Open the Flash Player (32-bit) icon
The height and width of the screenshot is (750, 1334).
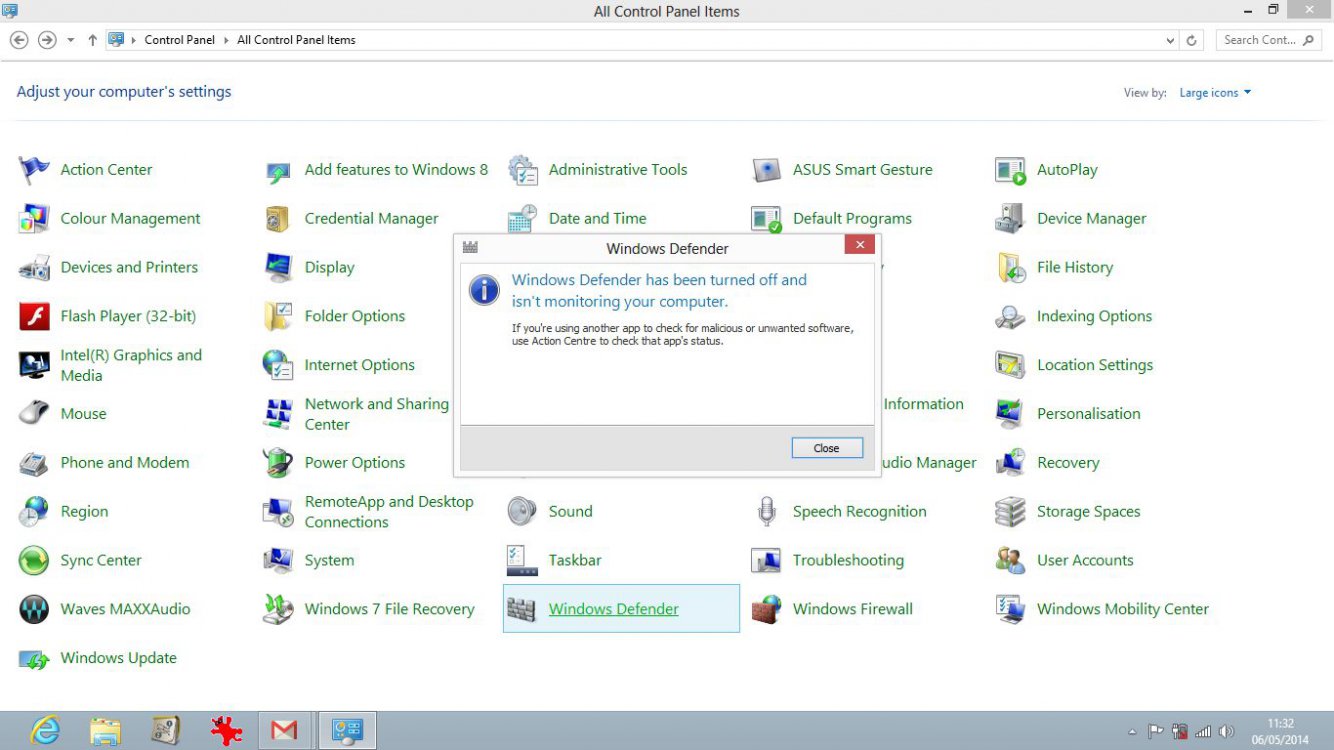[34, 316]
